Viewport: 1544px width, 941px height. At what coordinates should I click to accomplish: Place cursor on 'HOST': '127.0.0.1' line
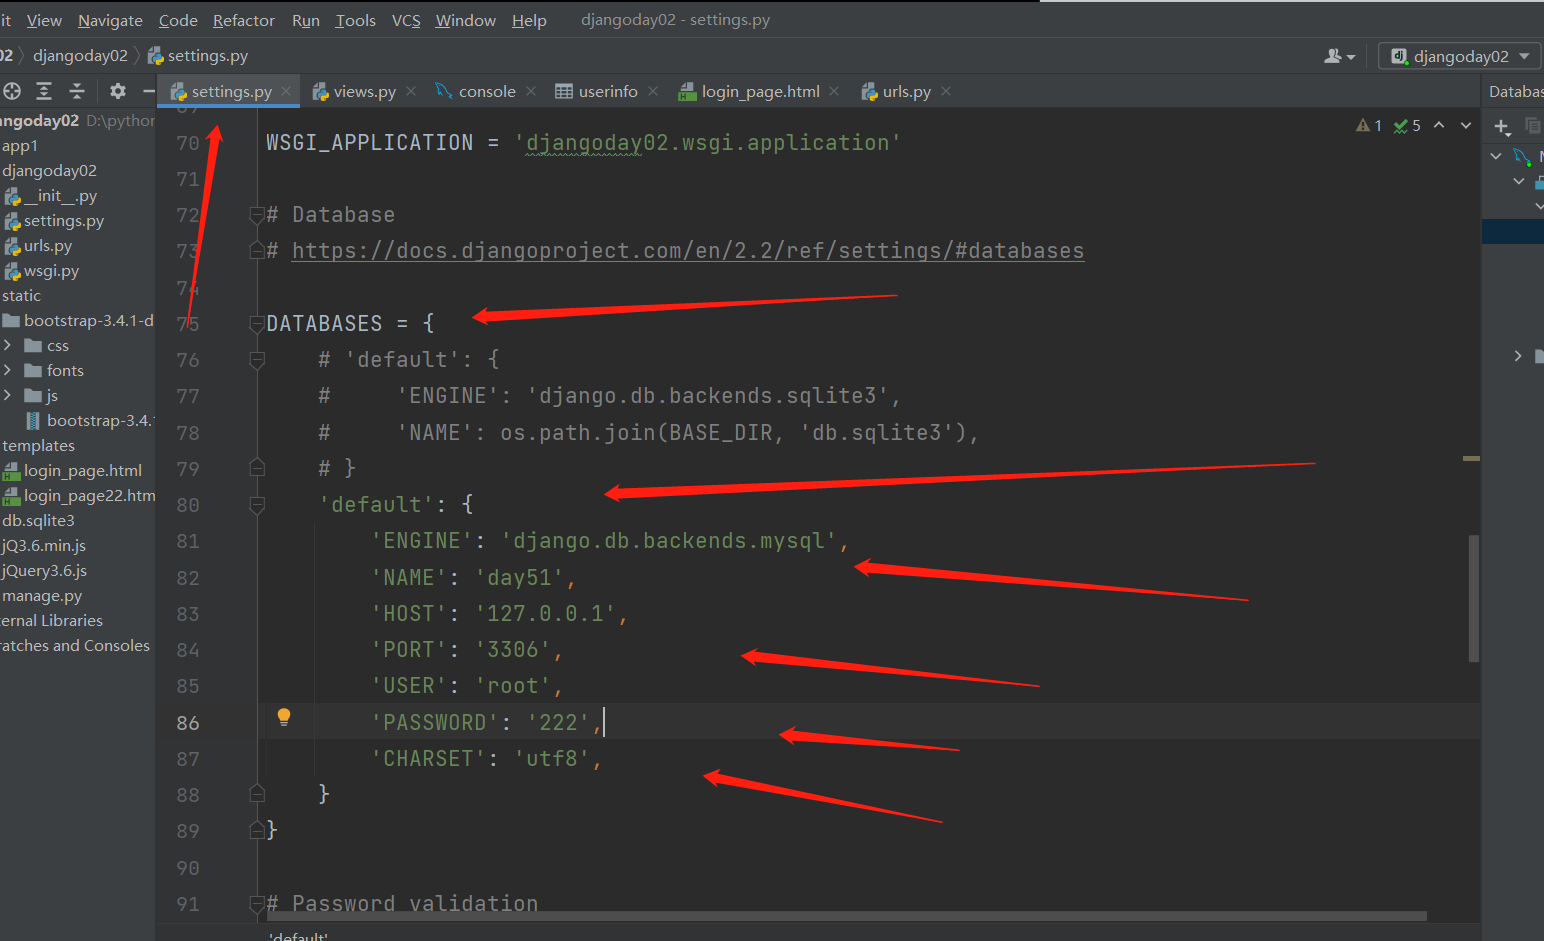click(499, 614)
